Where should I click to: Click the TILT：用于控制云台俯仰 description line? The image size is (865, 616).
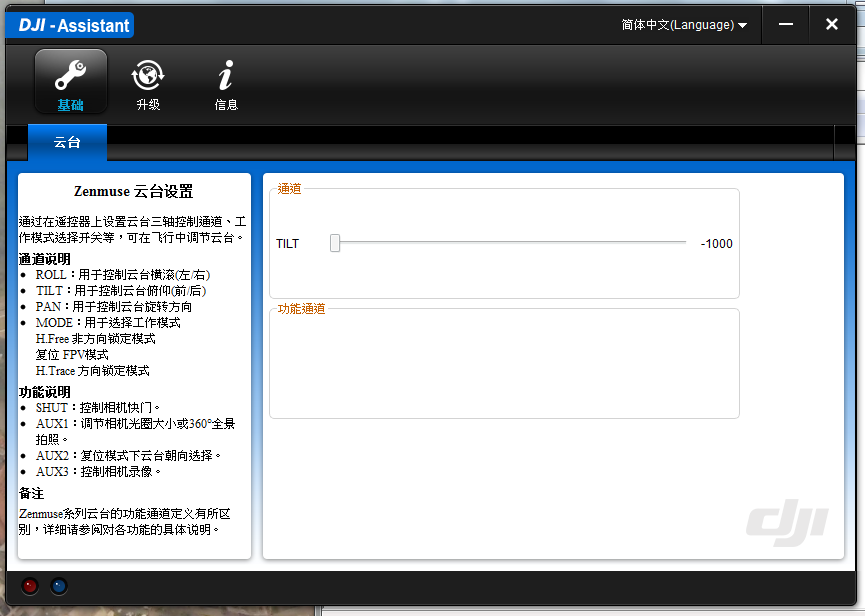121,291
